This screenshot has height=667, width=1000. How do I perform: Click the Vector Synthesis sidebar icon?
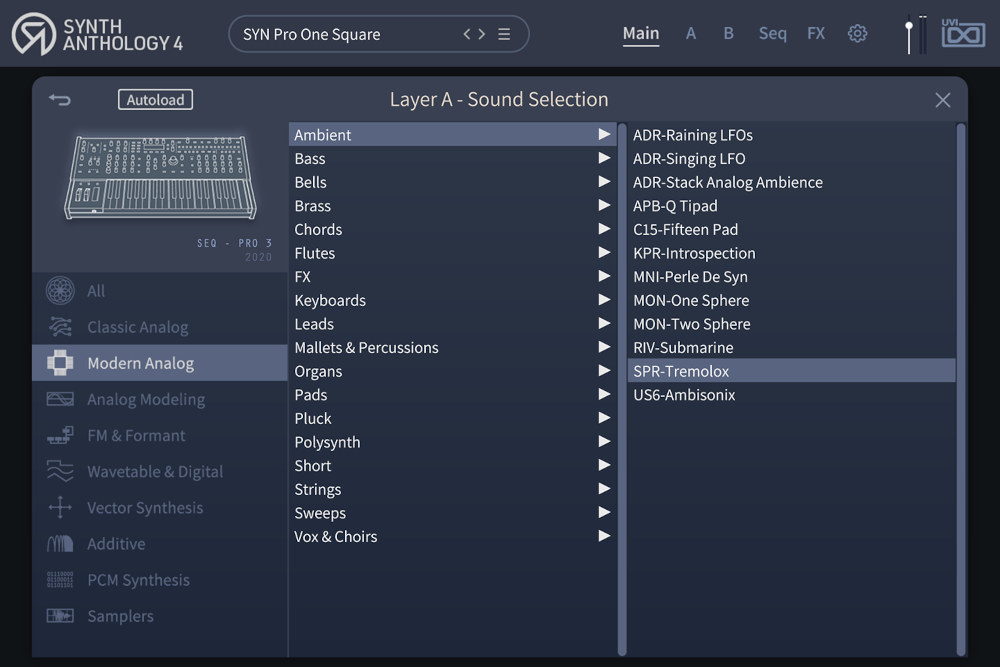[60, 507]
